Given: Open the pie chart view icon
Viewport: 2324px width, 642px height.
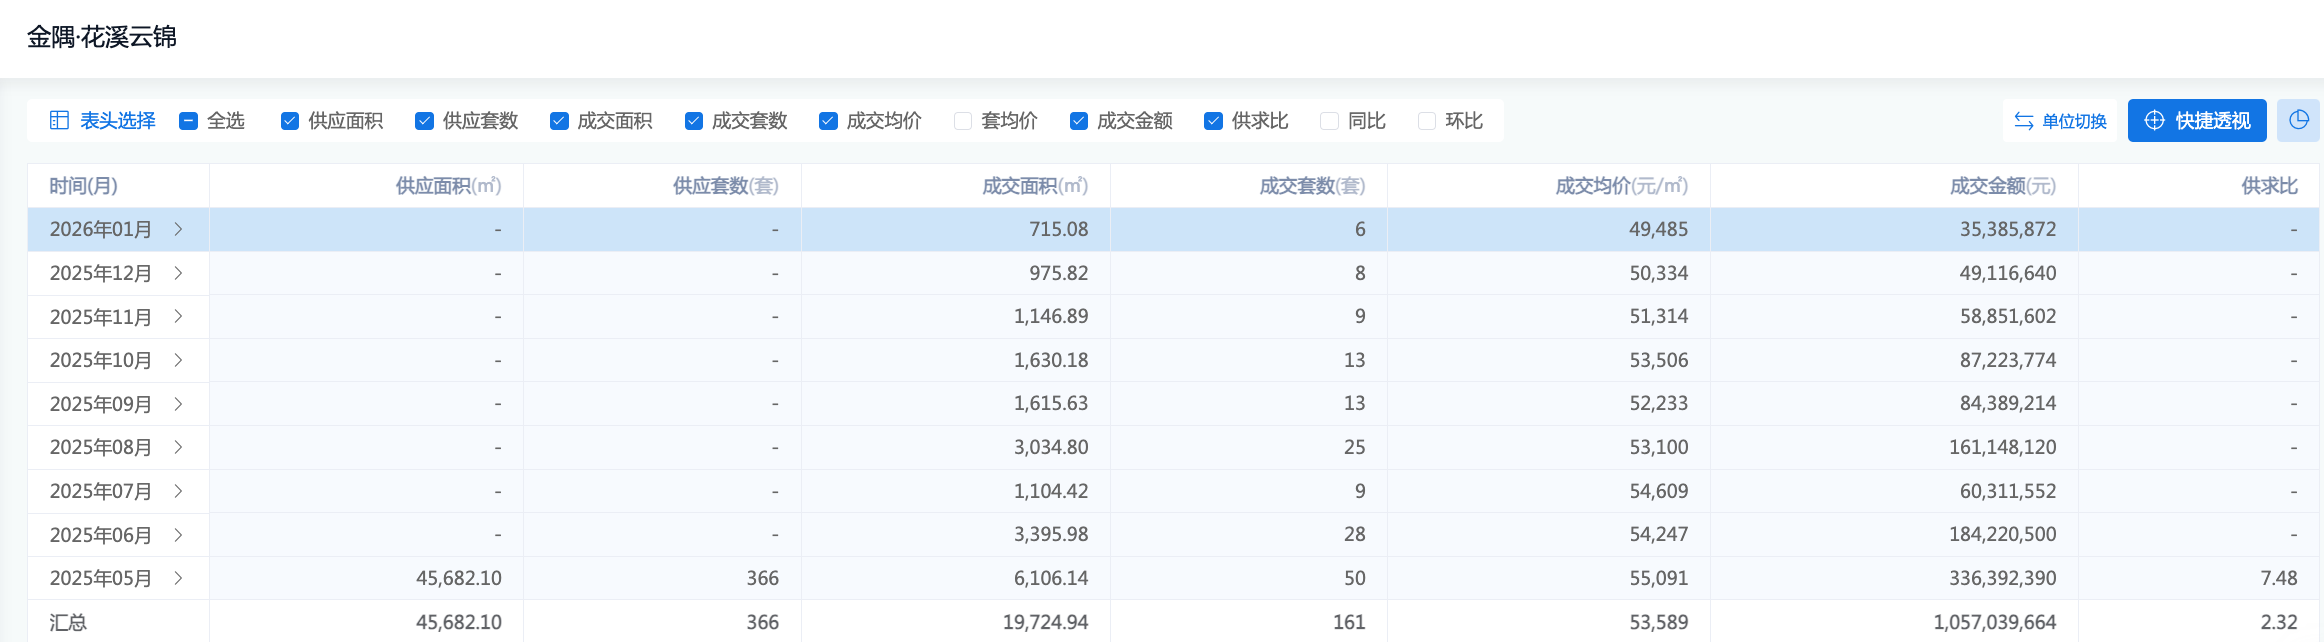Looking at the screenshot, I should (2298, 121).
